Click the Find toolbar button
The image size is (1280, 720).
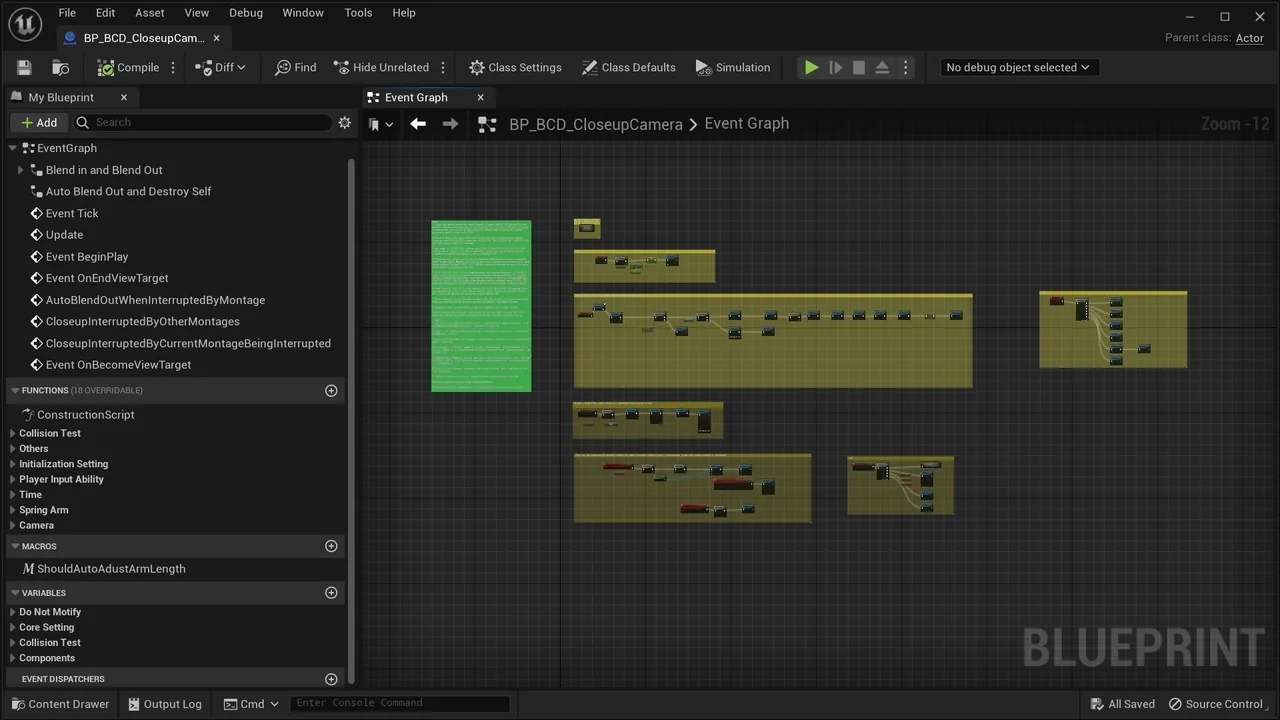296,68
